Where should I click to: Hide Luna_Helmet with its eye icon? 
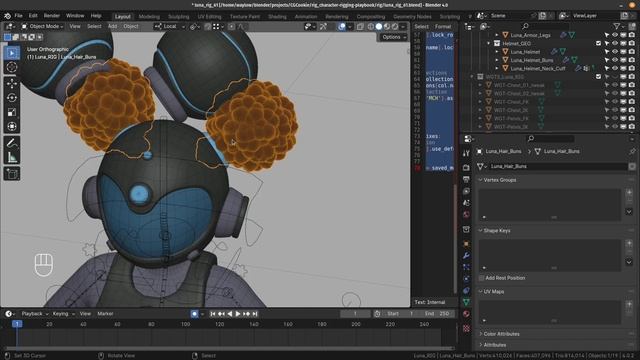tap(615, 52)
